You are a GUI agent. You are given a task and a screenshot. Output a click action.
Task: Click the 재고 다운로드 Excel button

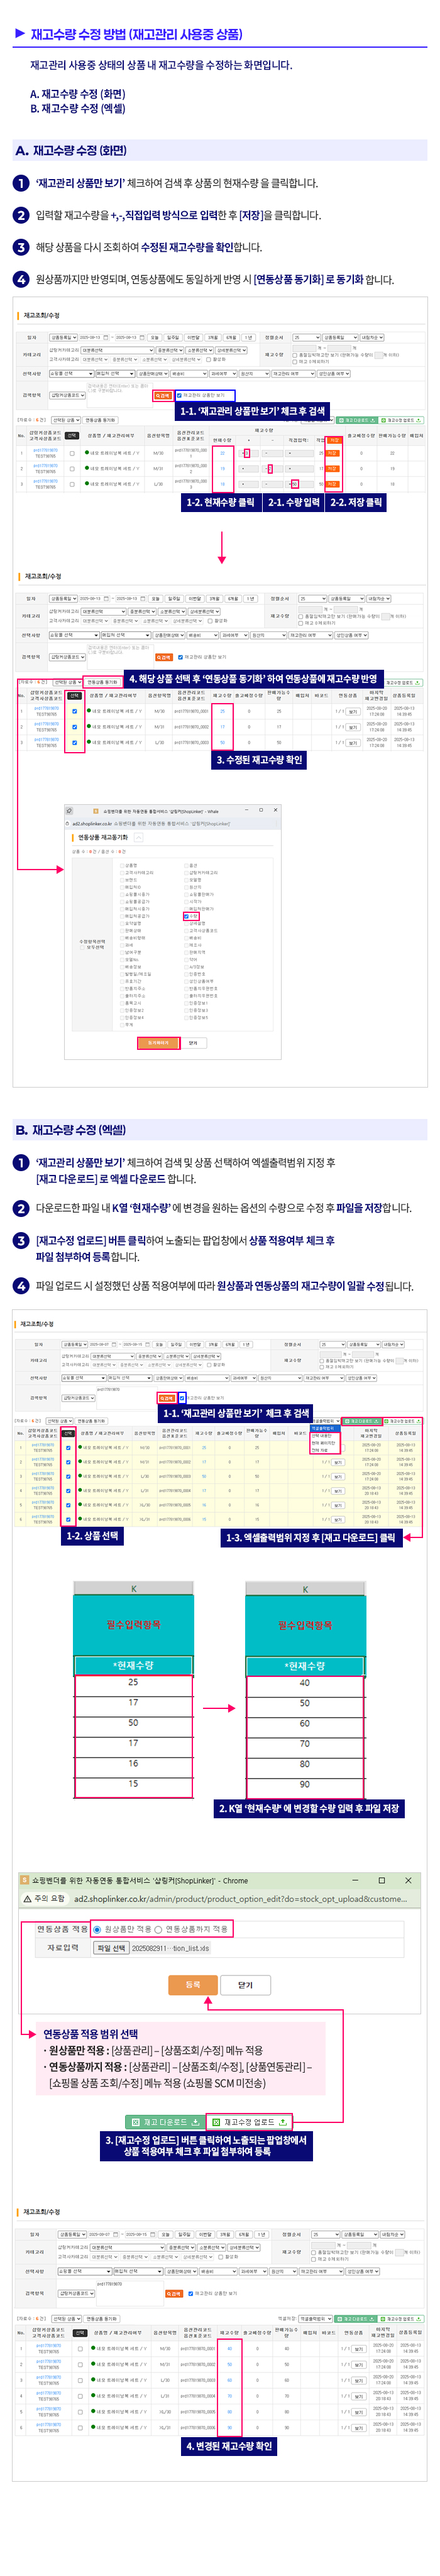click(164, 2121)
